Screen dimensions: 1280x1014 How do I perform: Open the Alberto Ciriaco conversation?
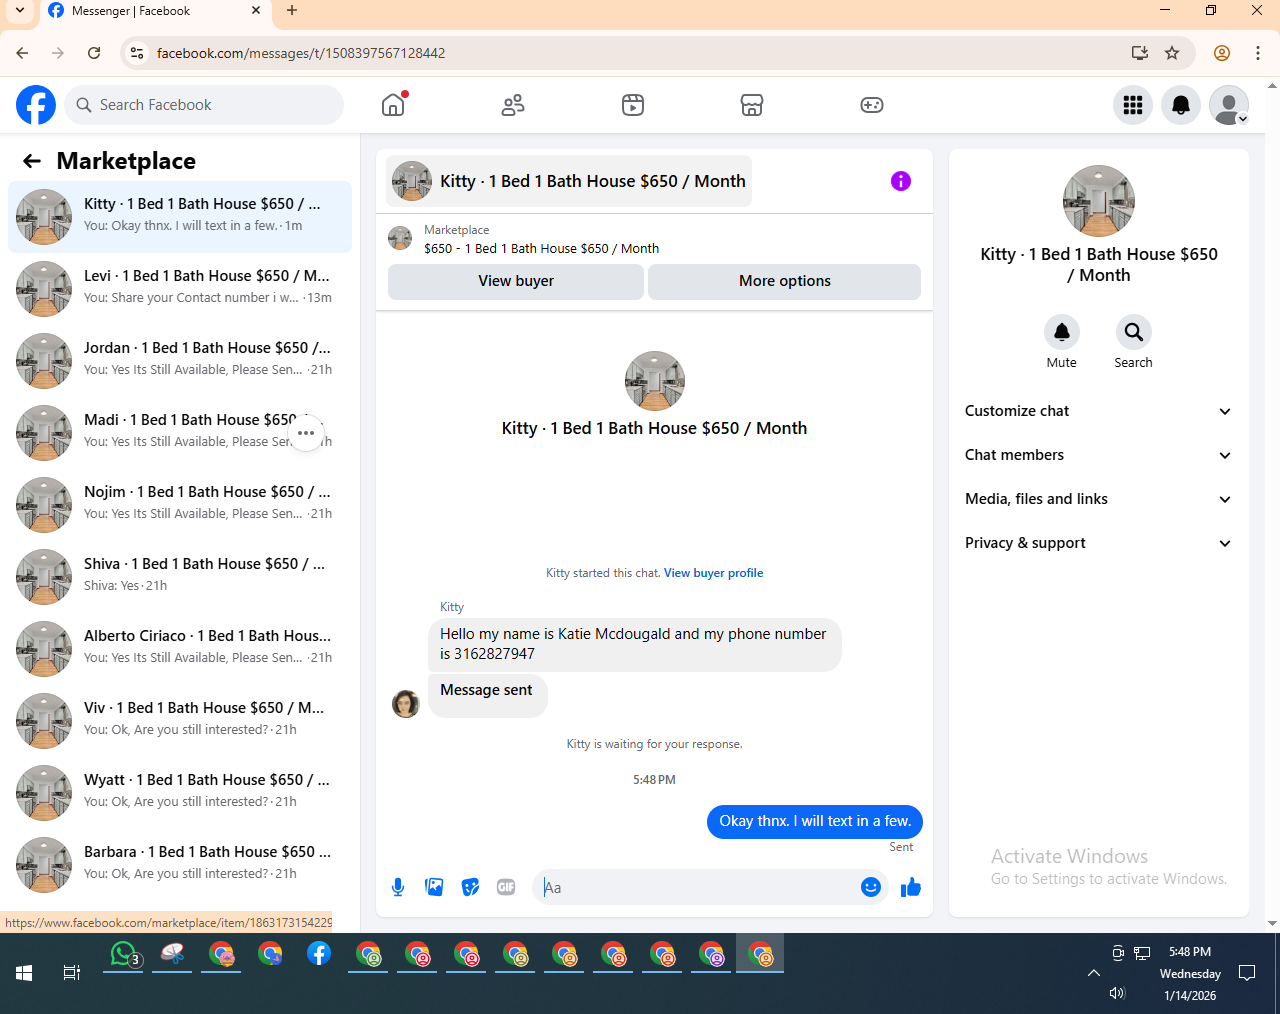tap(180, 649)
